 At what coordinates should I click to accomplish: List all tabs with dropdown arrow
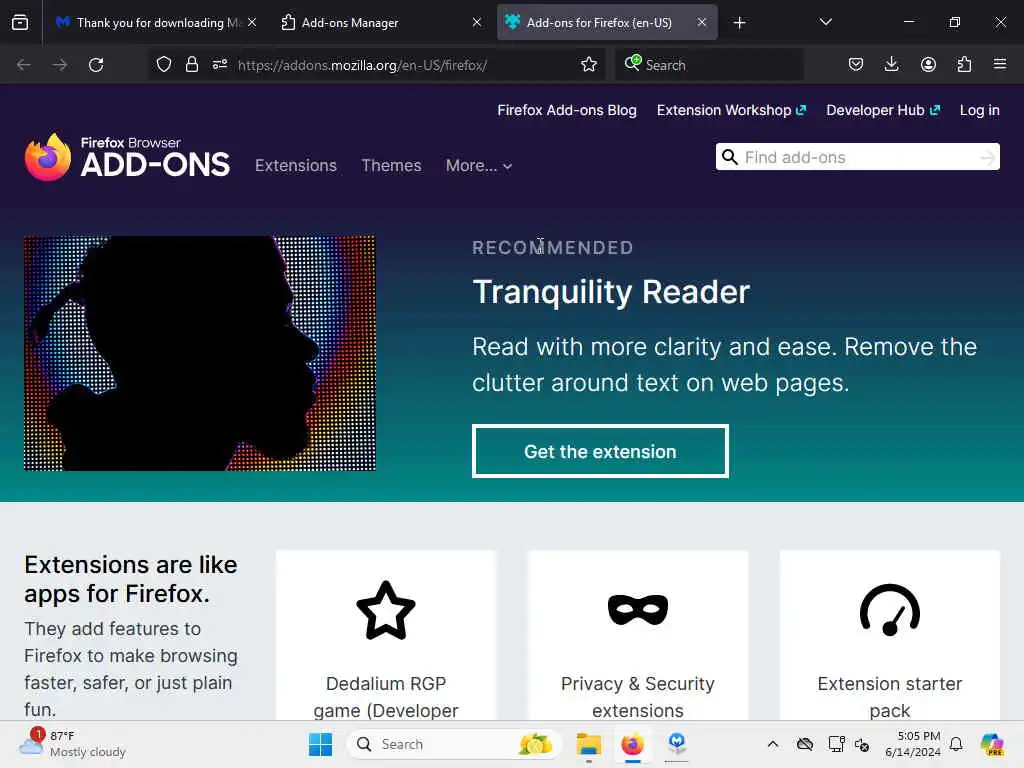click(x=825, y=22)
